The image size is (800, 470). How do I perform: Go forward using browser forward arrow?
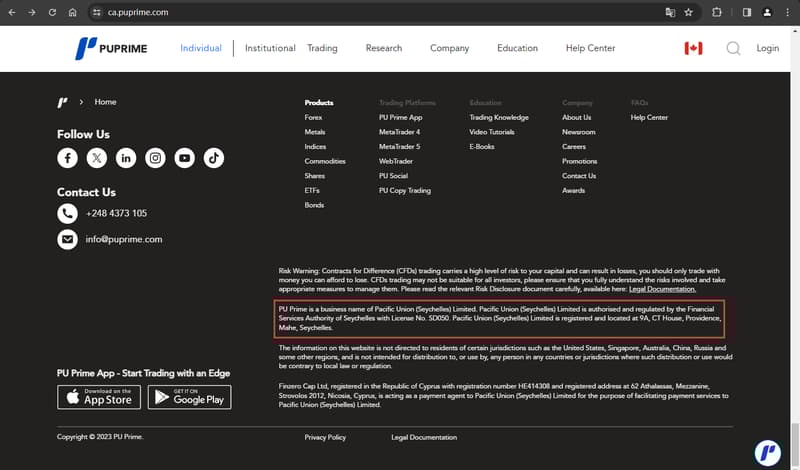pyautogui.click(x=32, y=12)
